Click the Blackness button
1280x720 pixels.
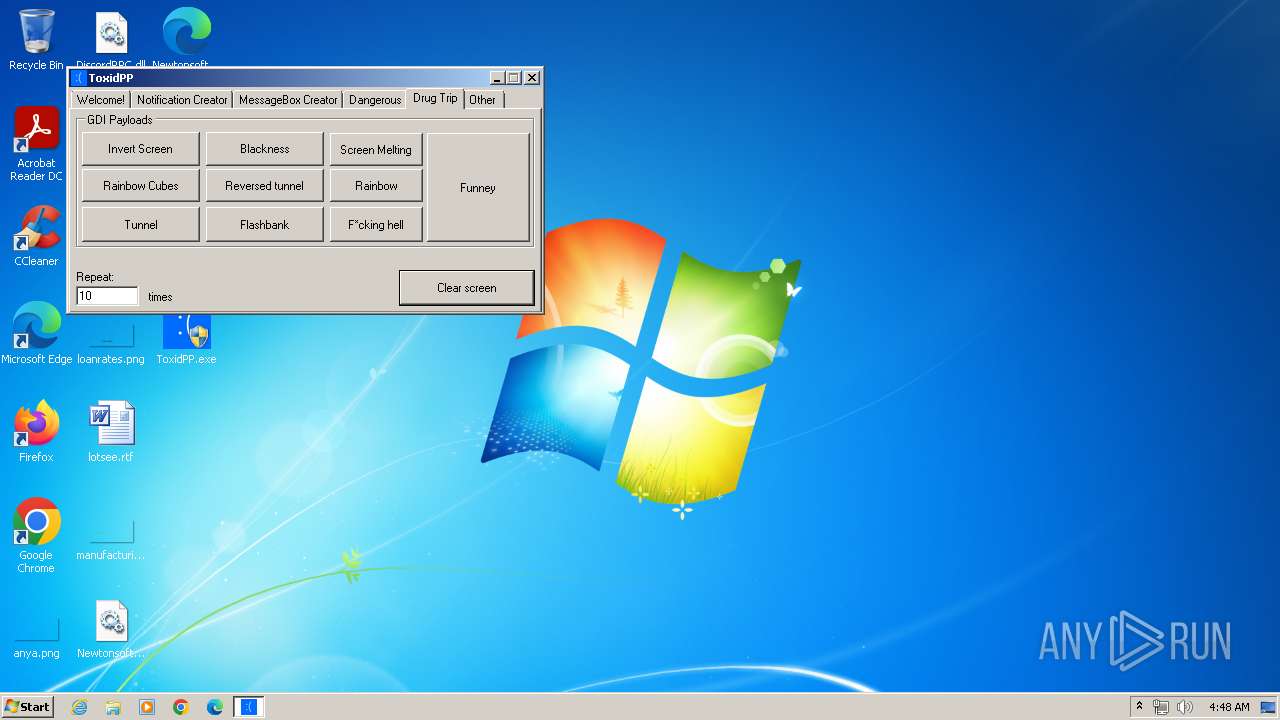(264, 149)
